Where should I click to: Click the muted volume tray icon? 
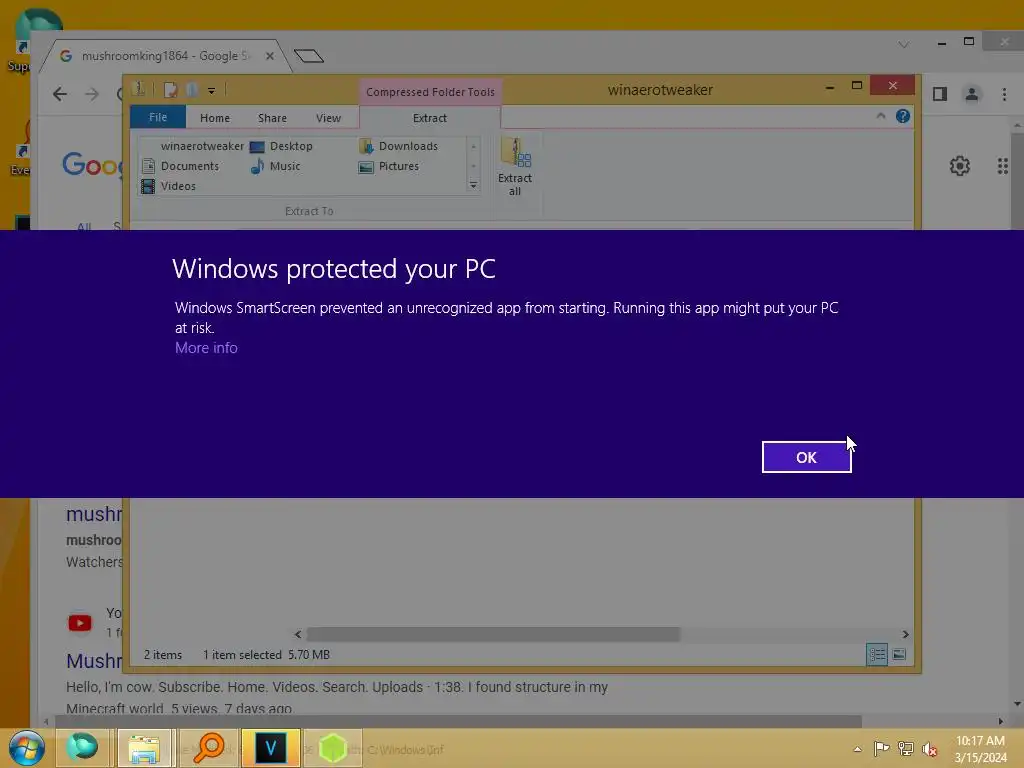click(930, 748)
